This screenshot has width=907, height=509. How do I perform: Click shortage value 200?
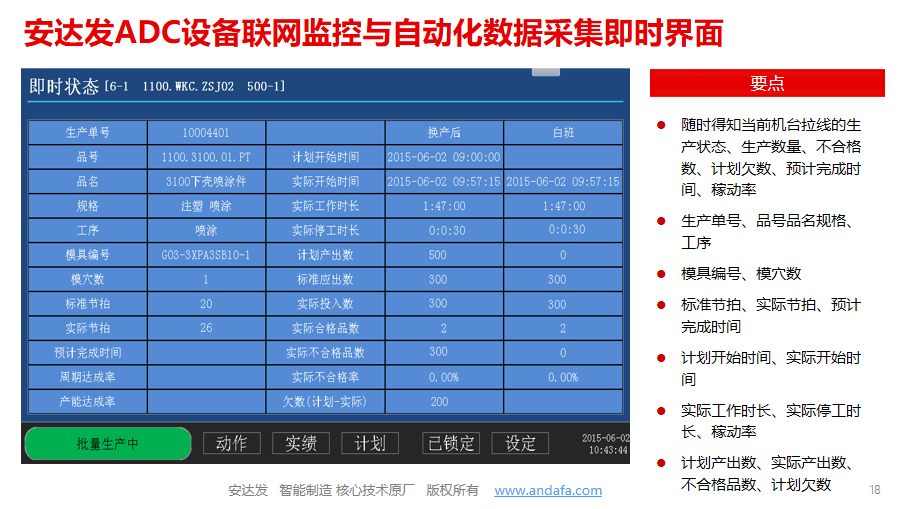click(x=444, y=401)
